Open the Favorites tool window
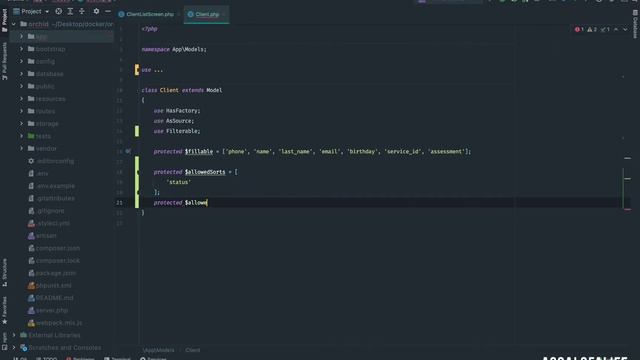The image size is (640, 360). (x=4, y=310)
